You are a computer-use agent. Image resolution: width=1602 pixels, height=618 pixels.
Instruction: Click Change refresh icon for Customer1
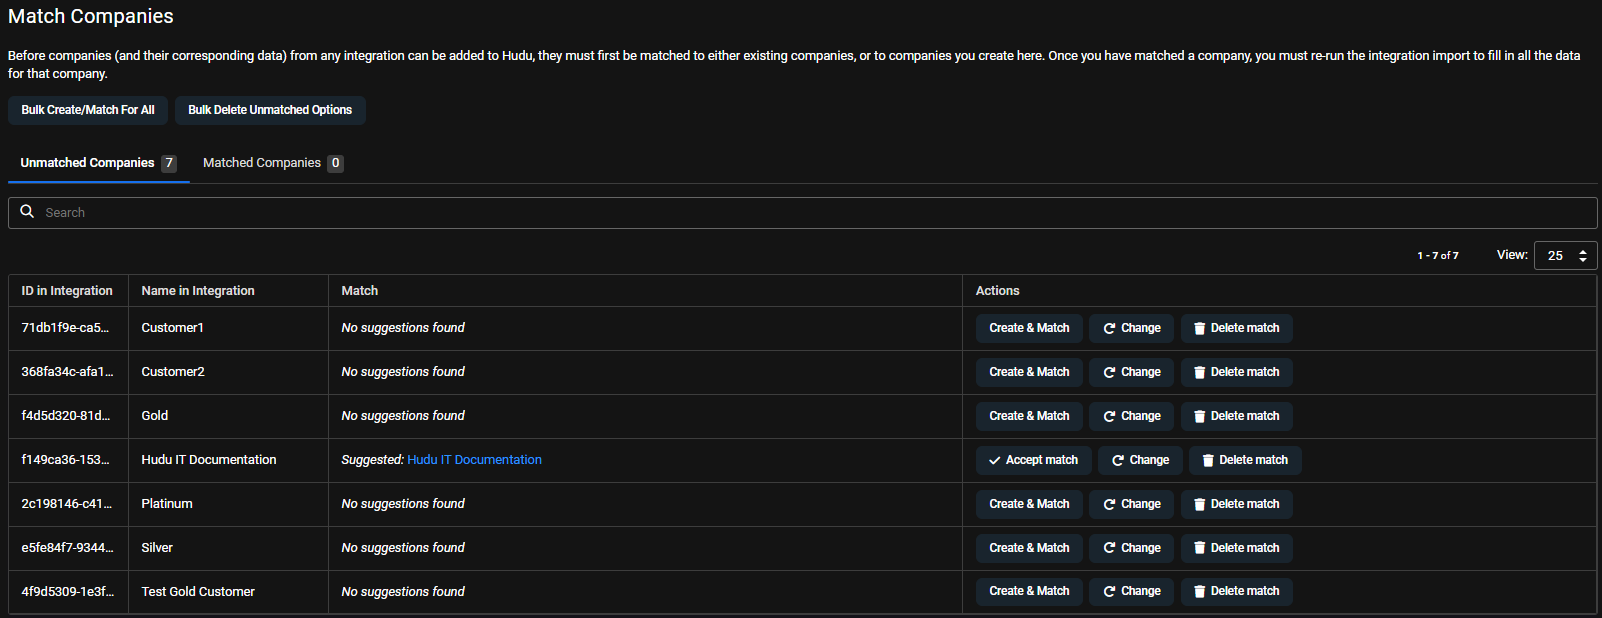tap(1109, 328)
